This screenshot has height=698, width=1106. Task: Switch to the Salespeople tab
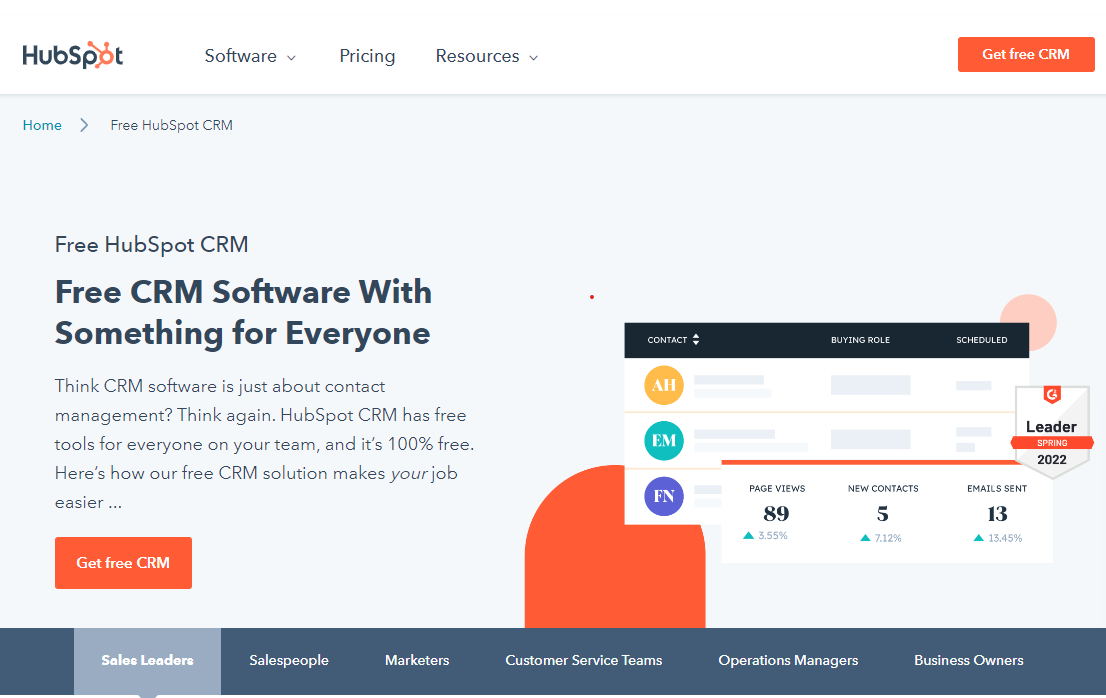pos(288,661)
